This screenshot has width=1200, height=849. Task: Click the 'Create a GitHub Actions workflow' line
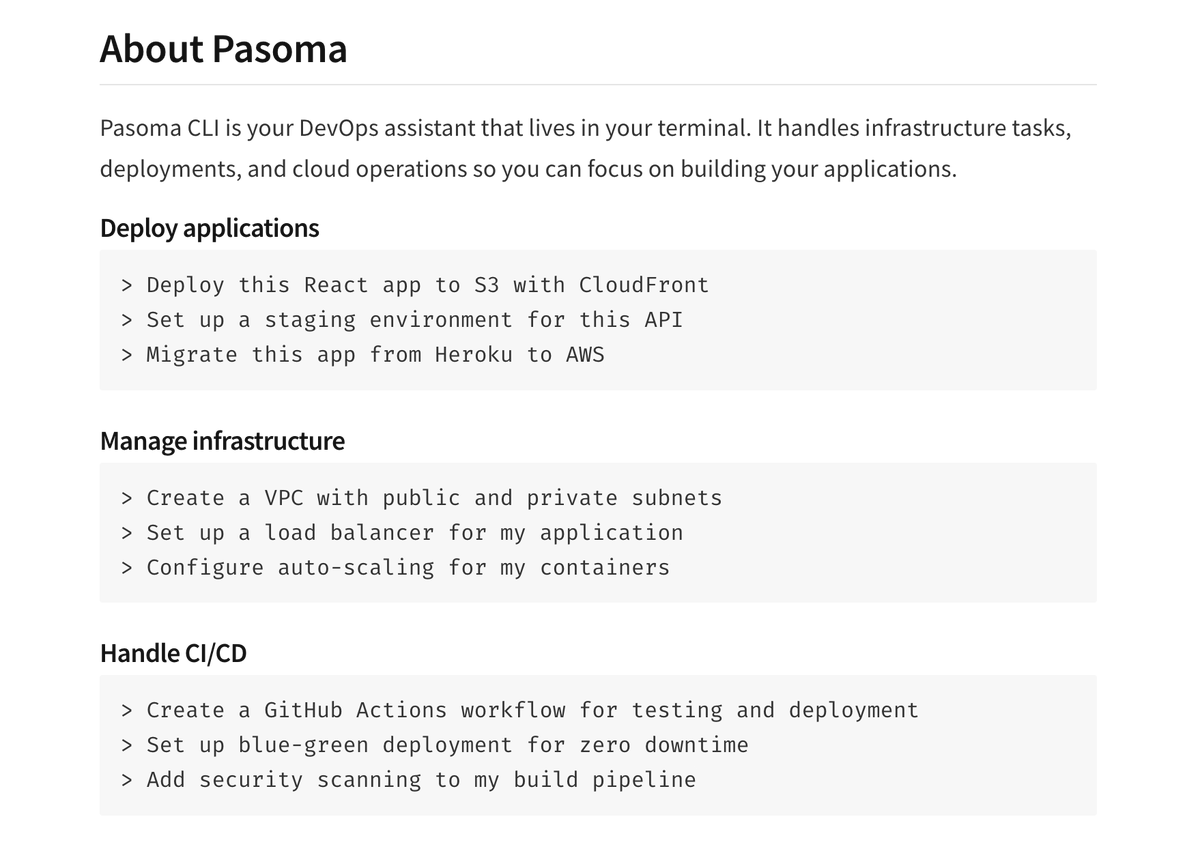520,710
